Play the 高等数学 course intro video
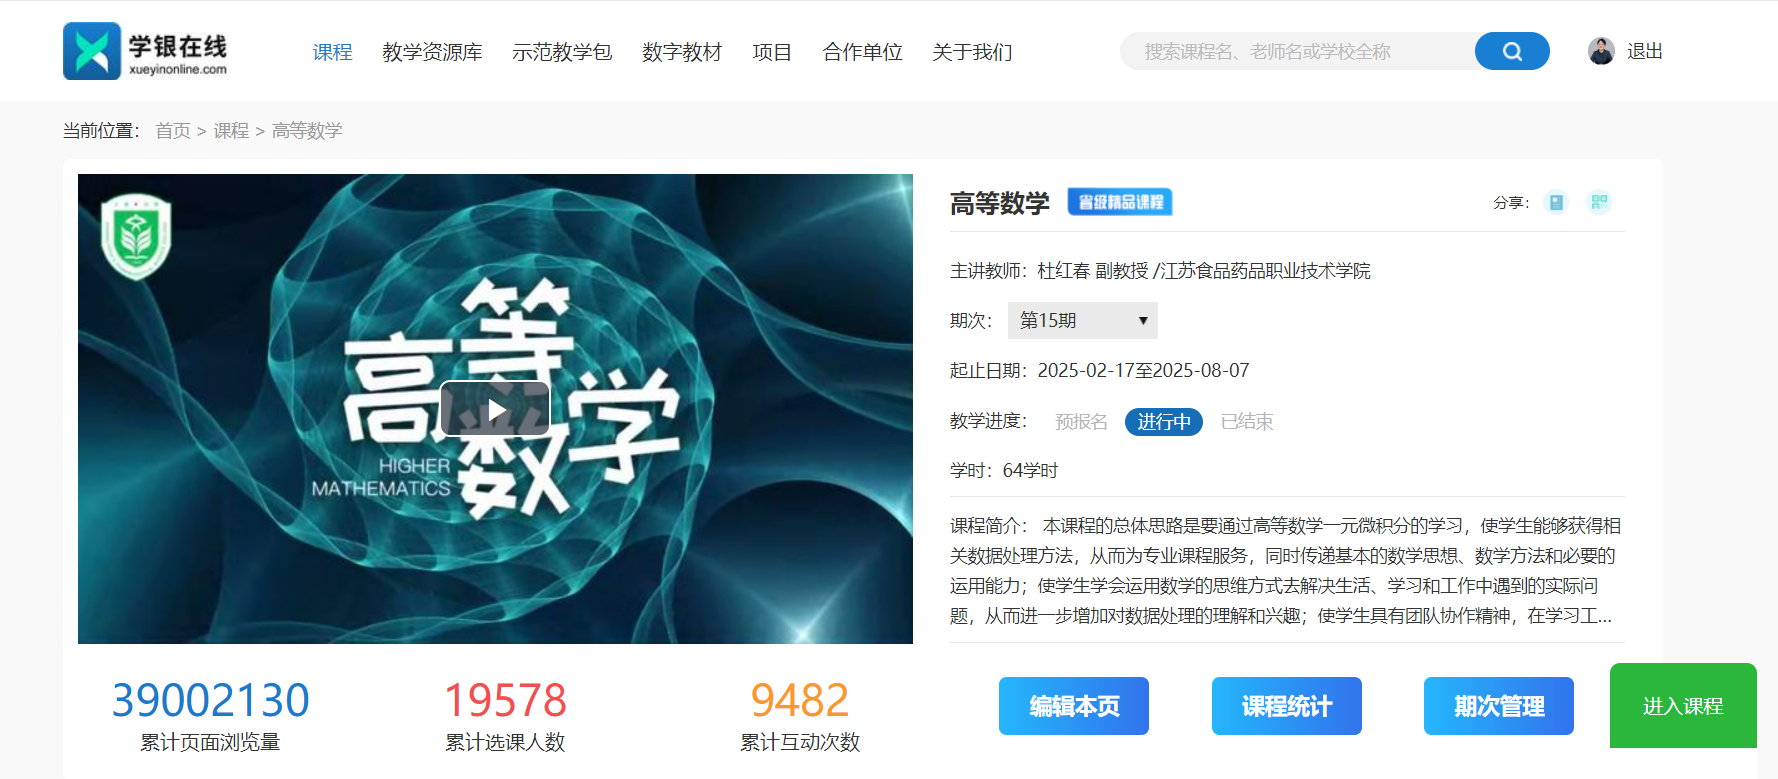1778x779 pixels. click(x=495, y=409)
